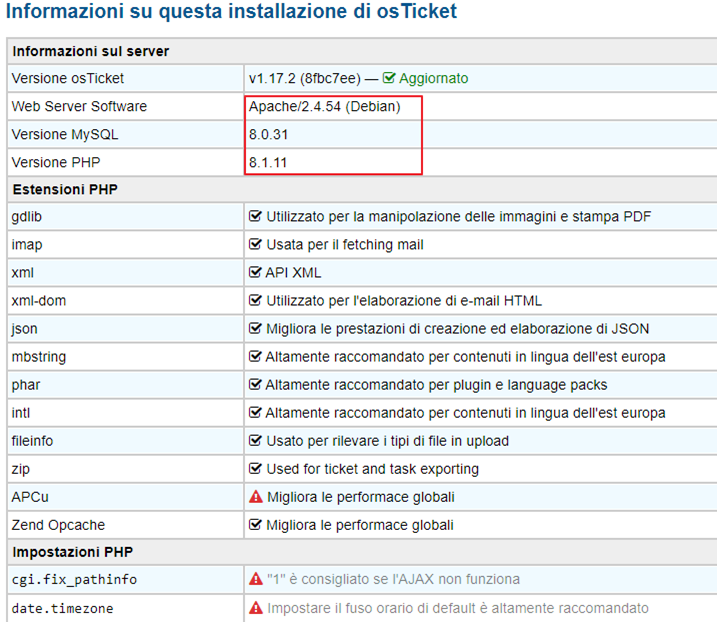This screenshot has width=718, height=624.
Task: Click the check icon in imap row
Action: 255,244
